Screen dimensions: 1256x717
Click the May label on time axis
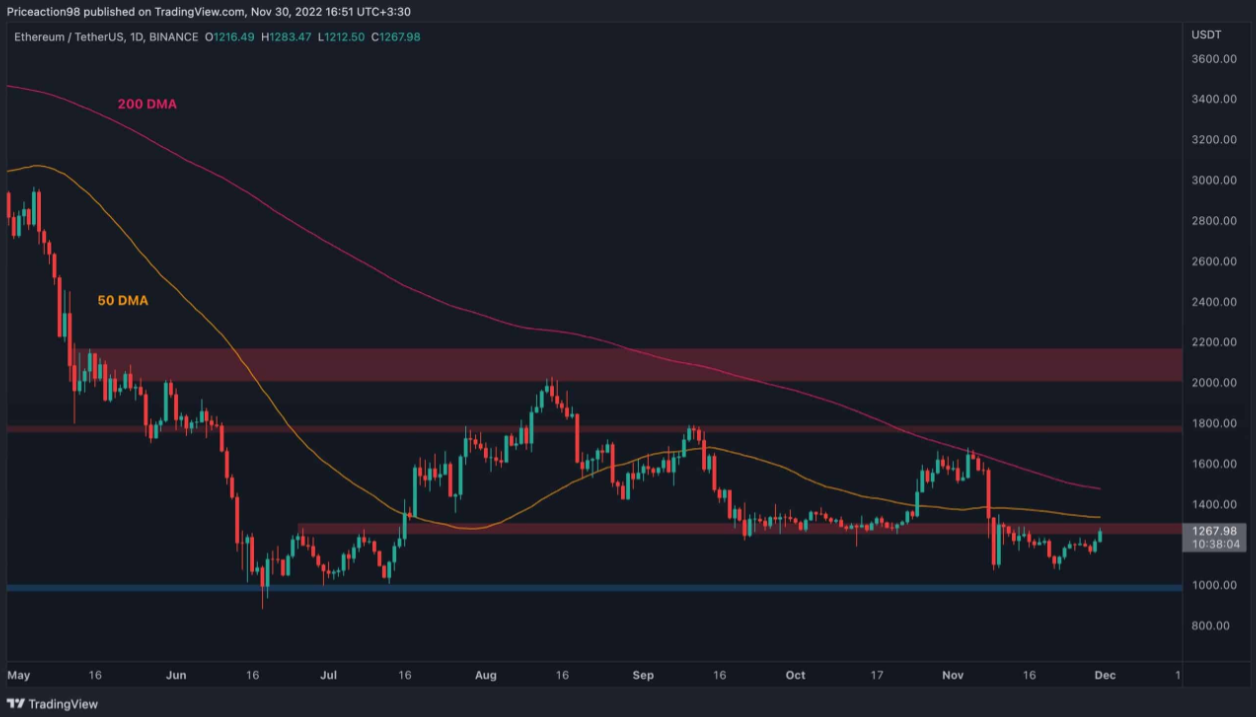(17, 675)
